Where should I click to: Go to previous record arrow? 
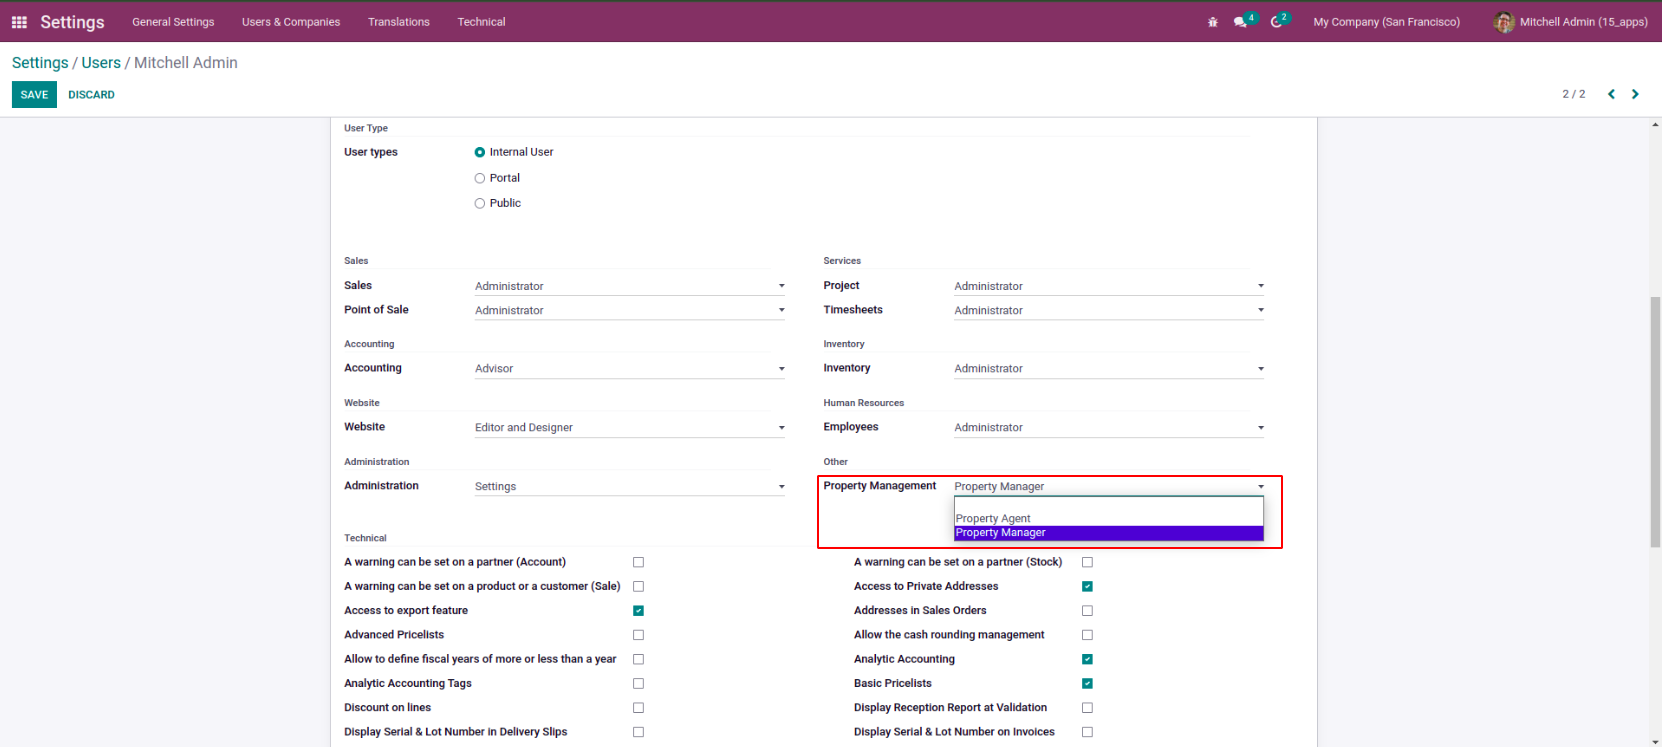(1611, 94)
